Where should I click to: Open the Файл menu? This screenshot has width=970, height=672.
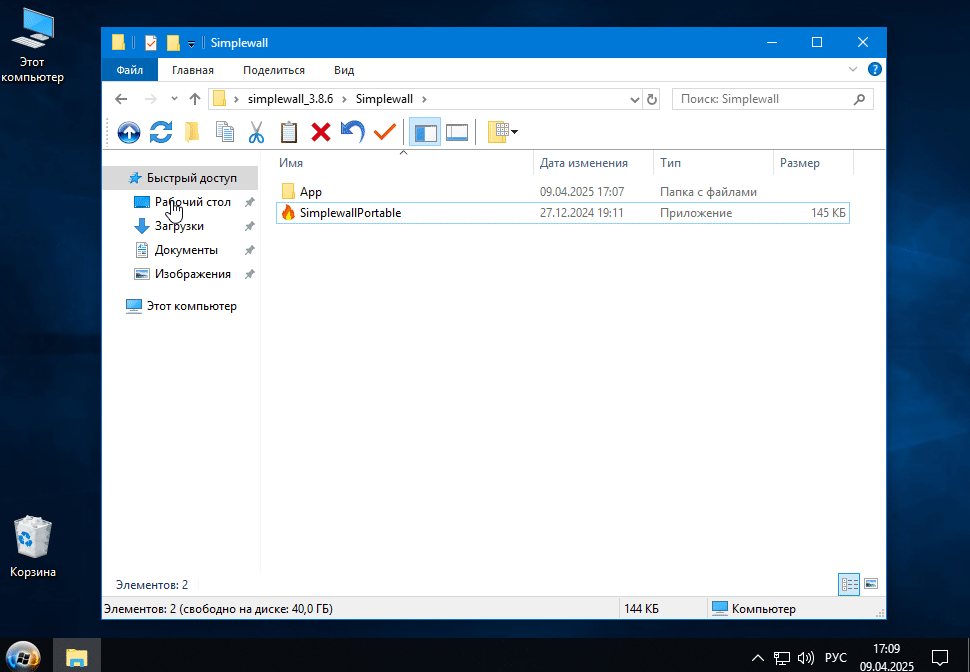pos(130,70)
